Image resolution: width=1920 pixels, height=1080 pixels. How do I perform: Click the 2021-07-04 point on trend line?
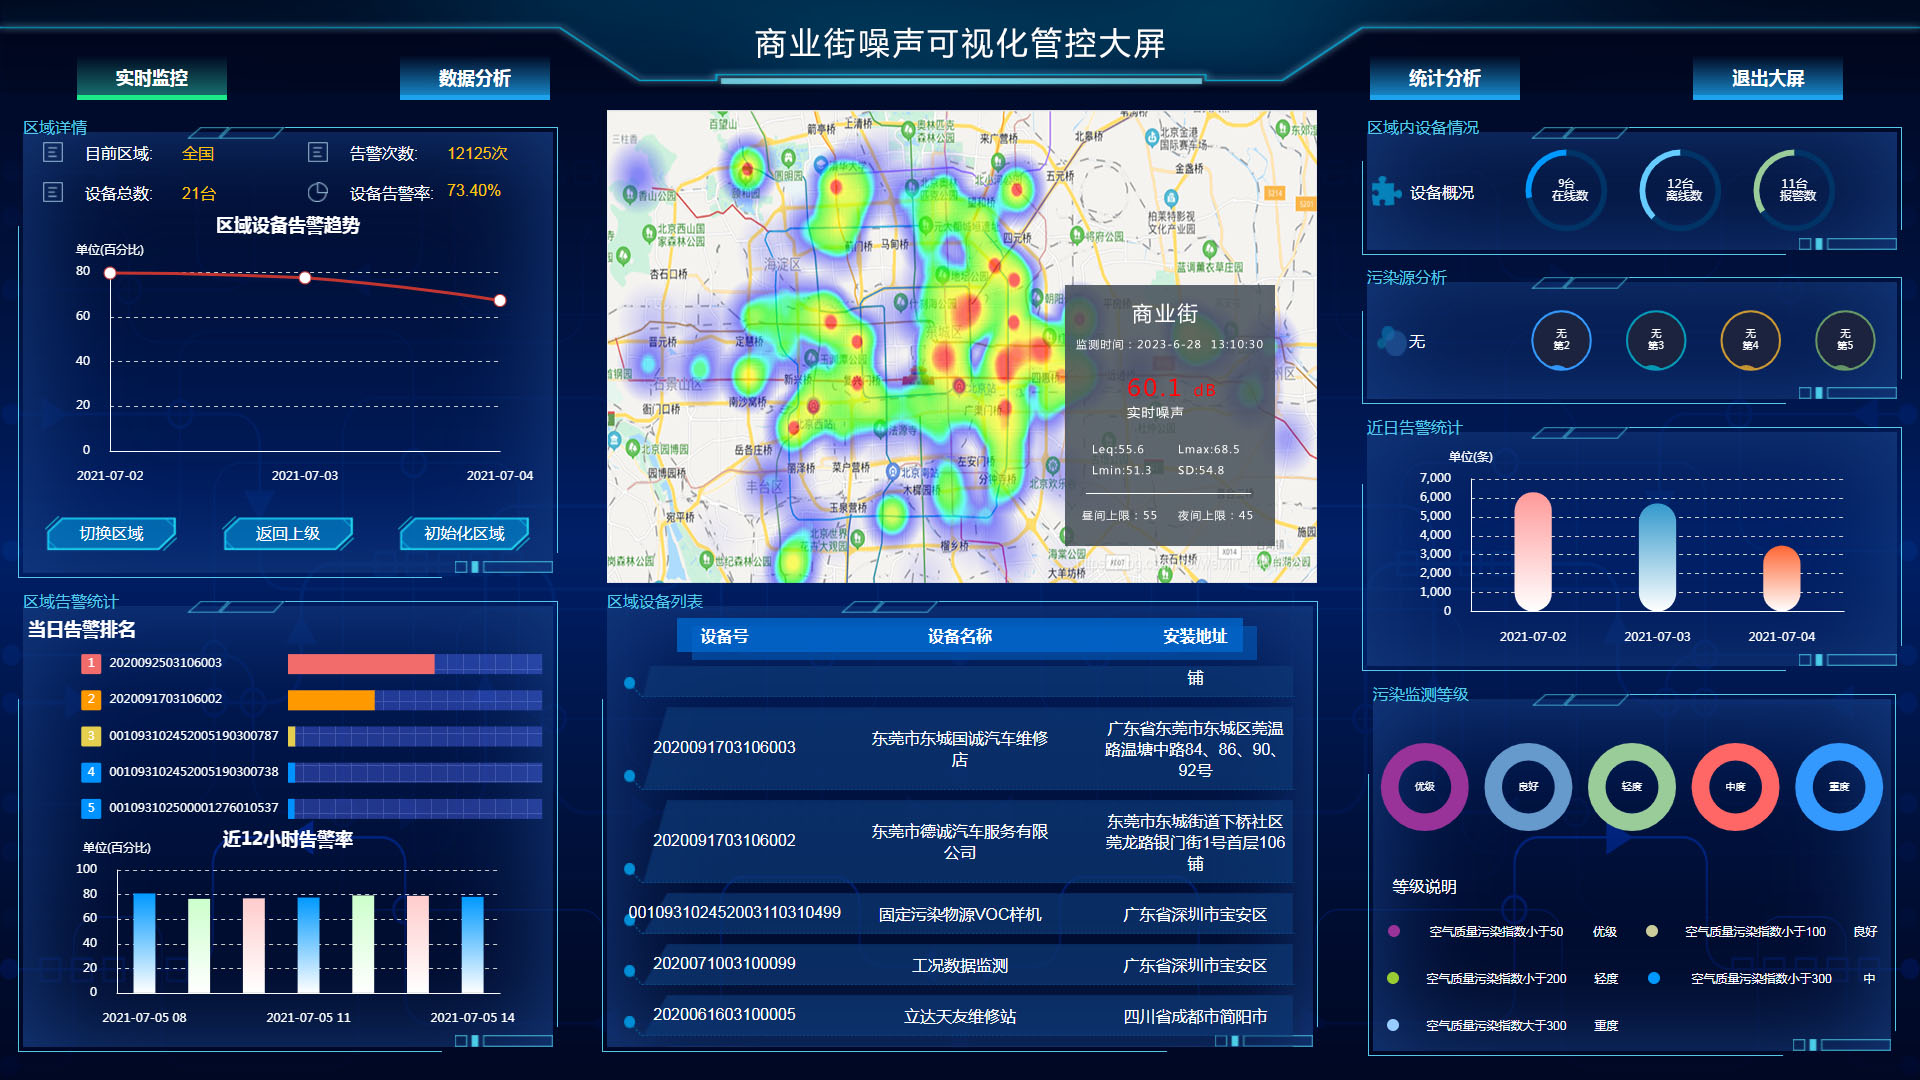click(500, 300)
